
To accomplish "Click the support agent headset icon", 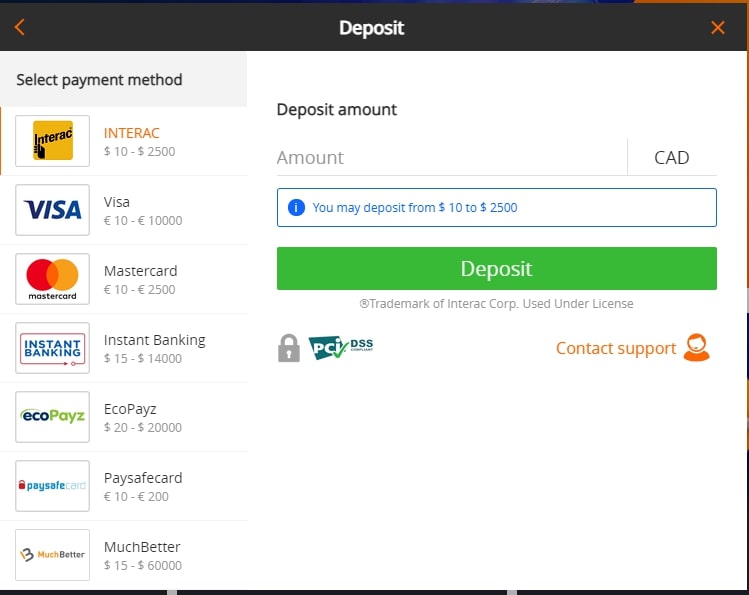I will tap(696, 347).
